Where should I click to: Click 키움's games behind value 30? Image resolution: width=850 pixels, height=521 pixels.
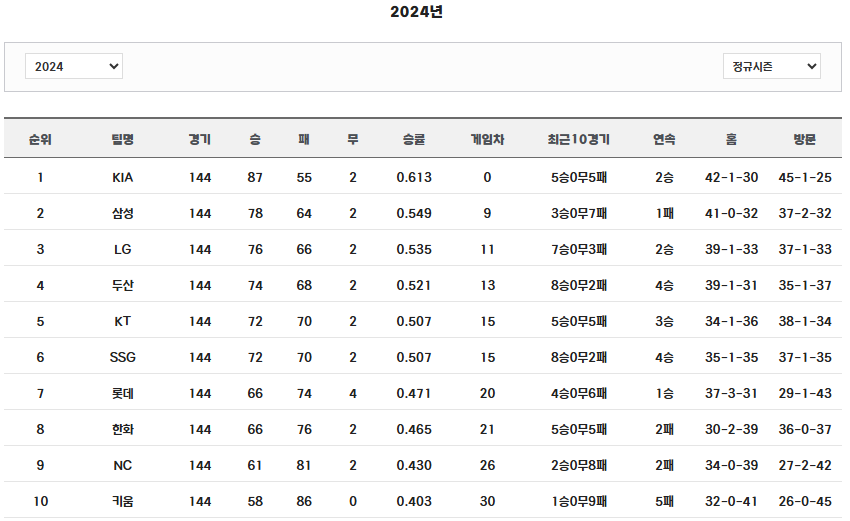487,501
